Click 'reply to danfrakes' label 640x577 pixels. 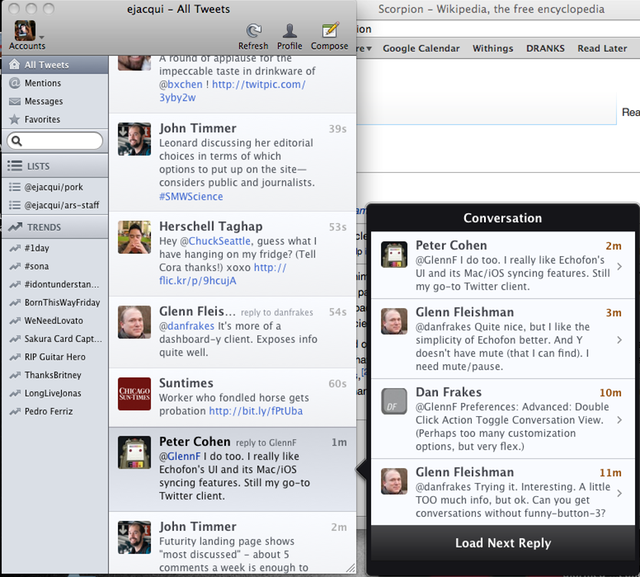[x=277, y=313]
